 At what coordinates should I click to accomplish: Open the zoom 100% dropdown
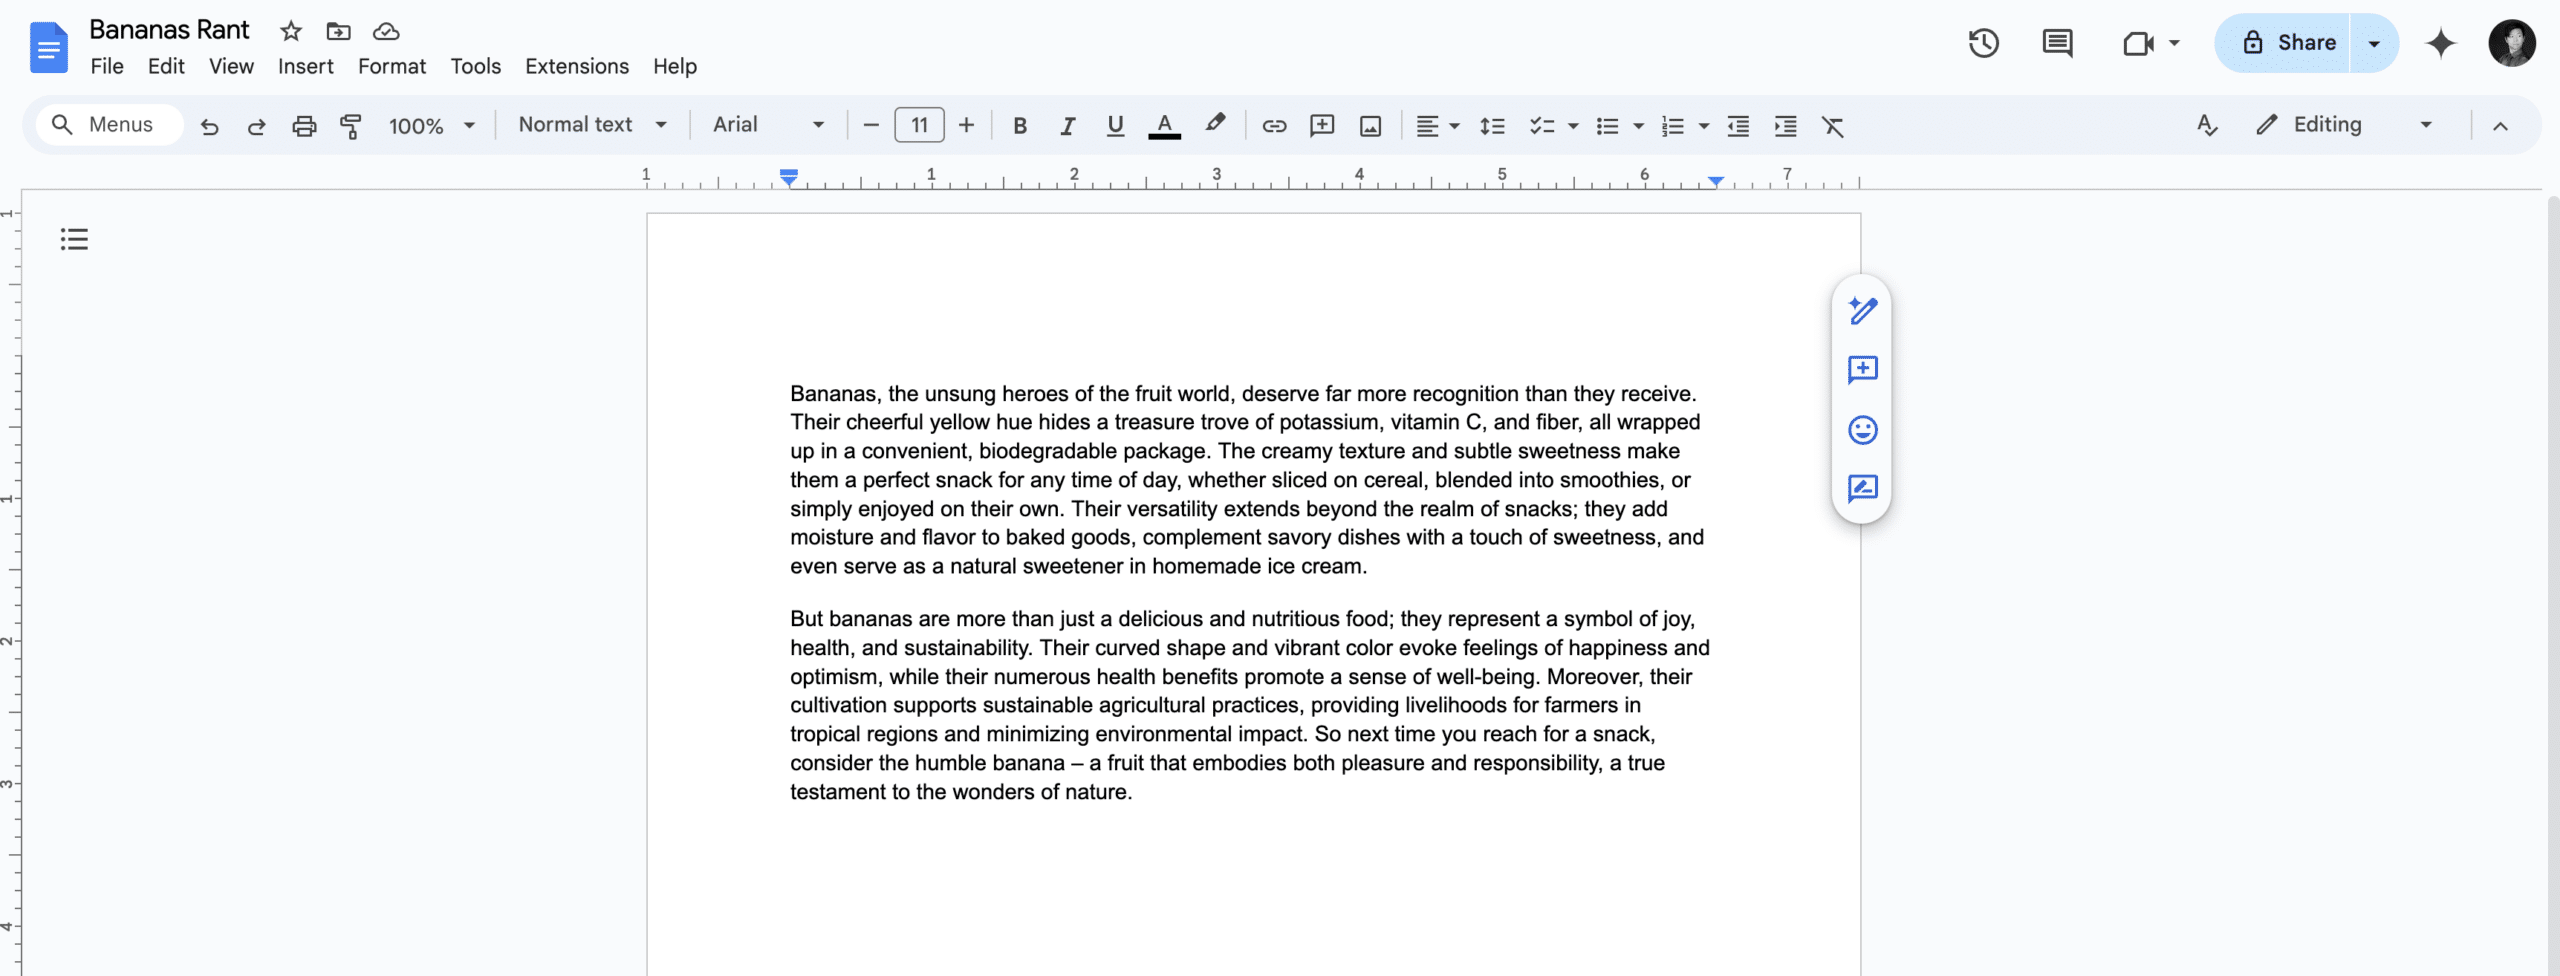pos(431,126)
